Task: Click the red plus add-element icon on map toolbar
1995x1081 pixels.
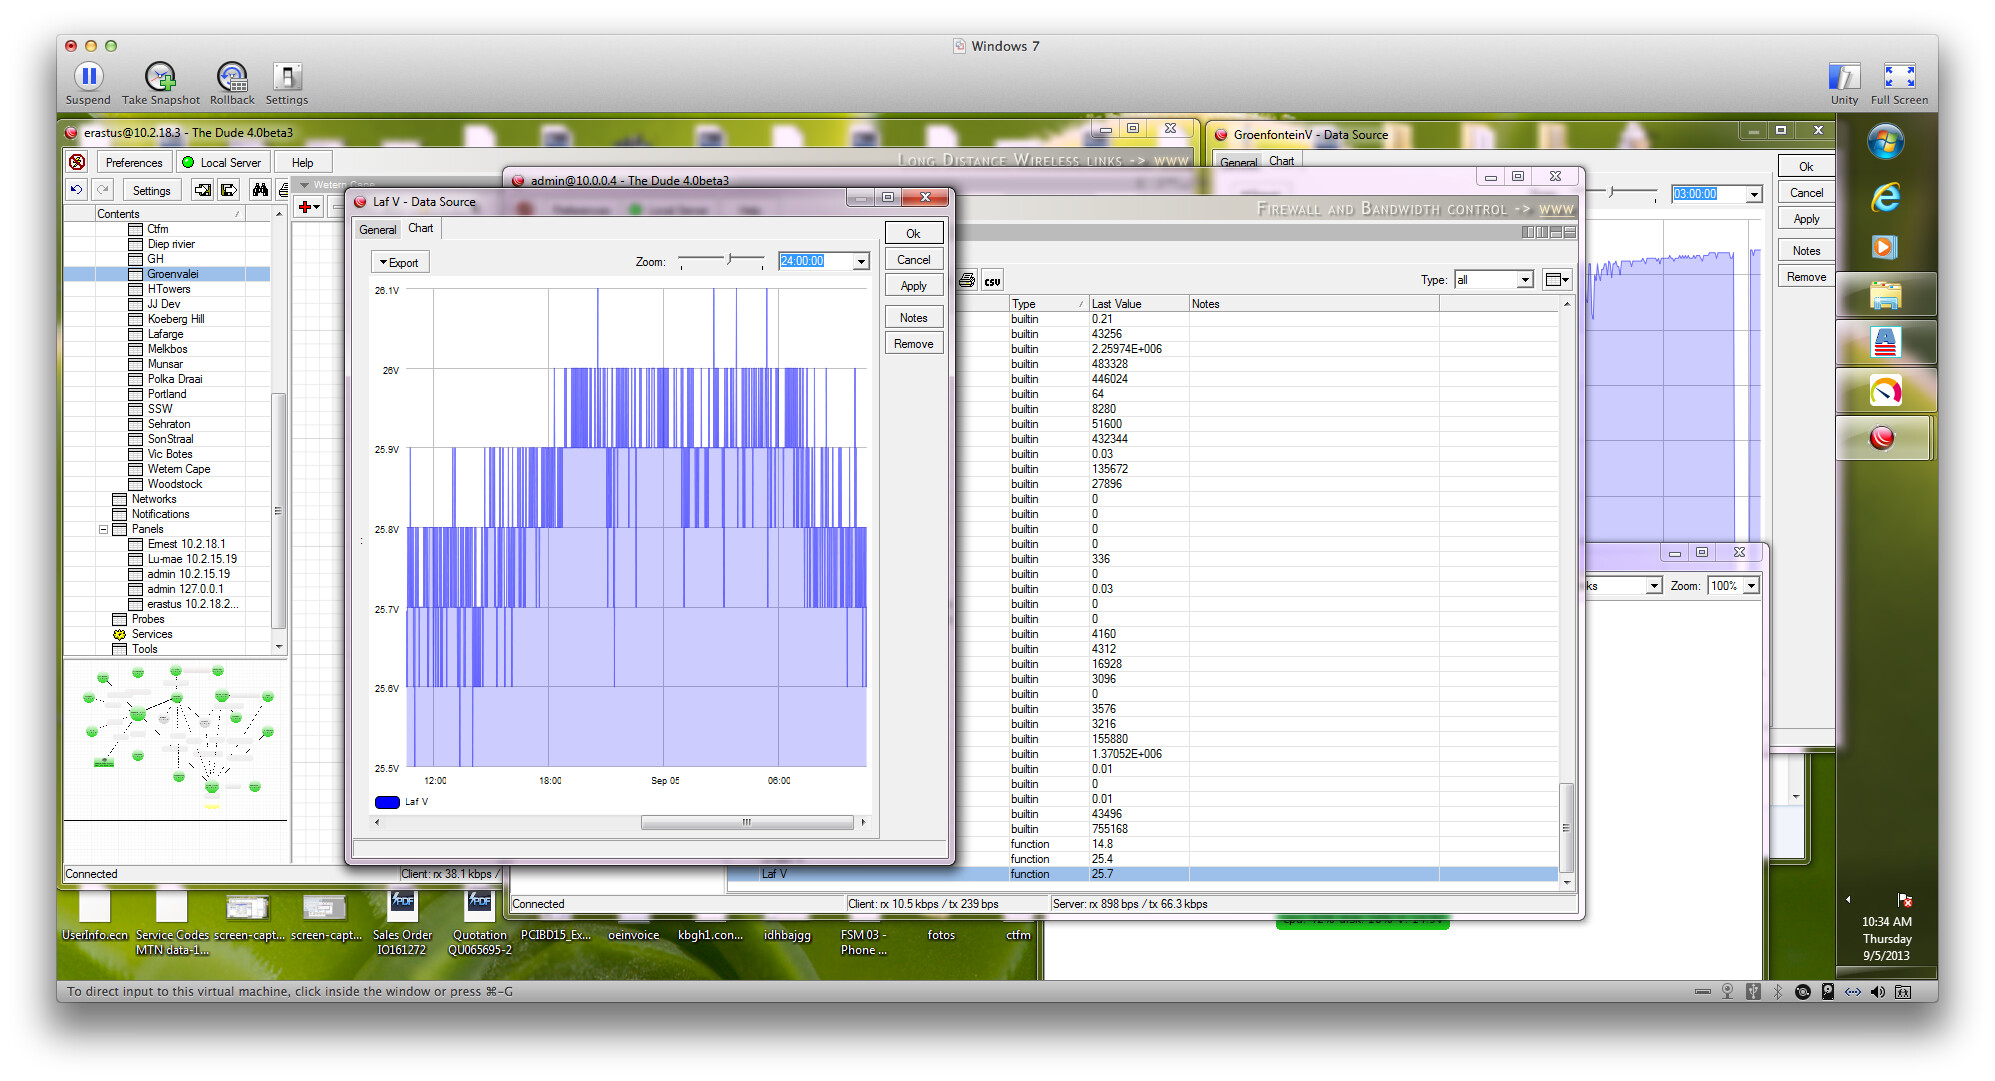Action: pyautogui.click(x=303, y=208)
